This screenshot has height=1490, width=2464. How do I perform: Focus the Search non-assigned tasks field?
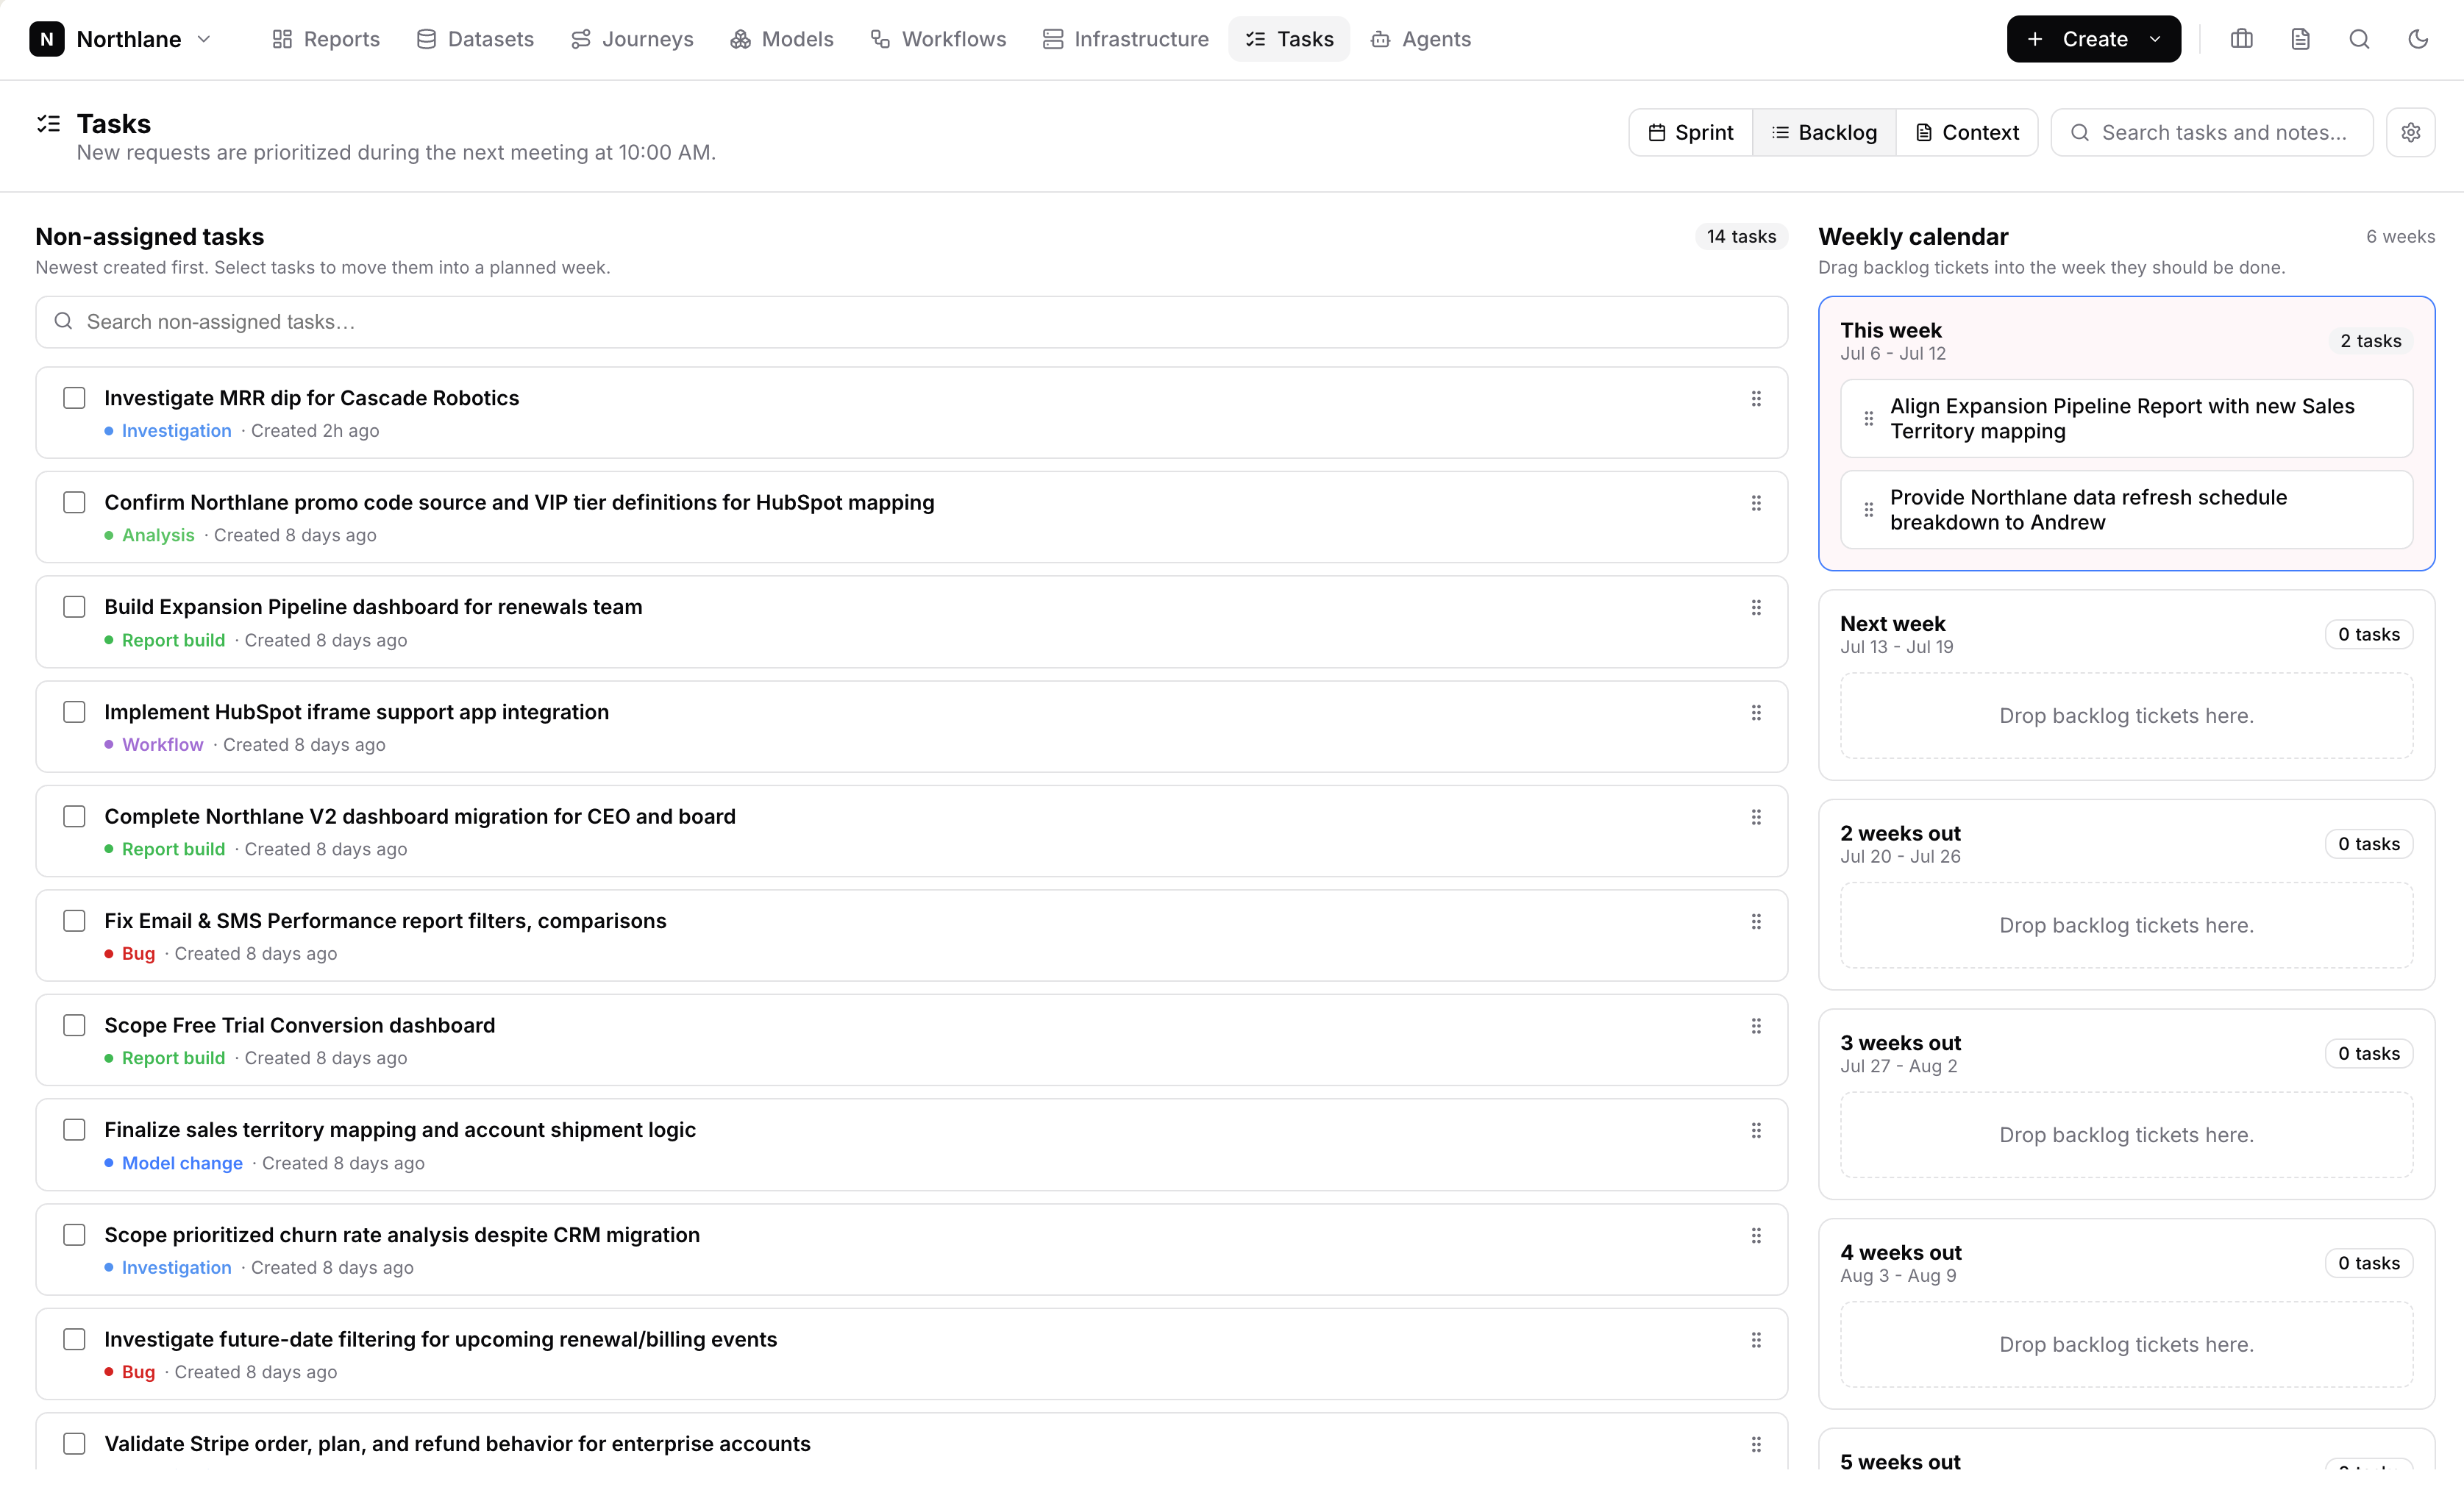[x=911, y=322]
